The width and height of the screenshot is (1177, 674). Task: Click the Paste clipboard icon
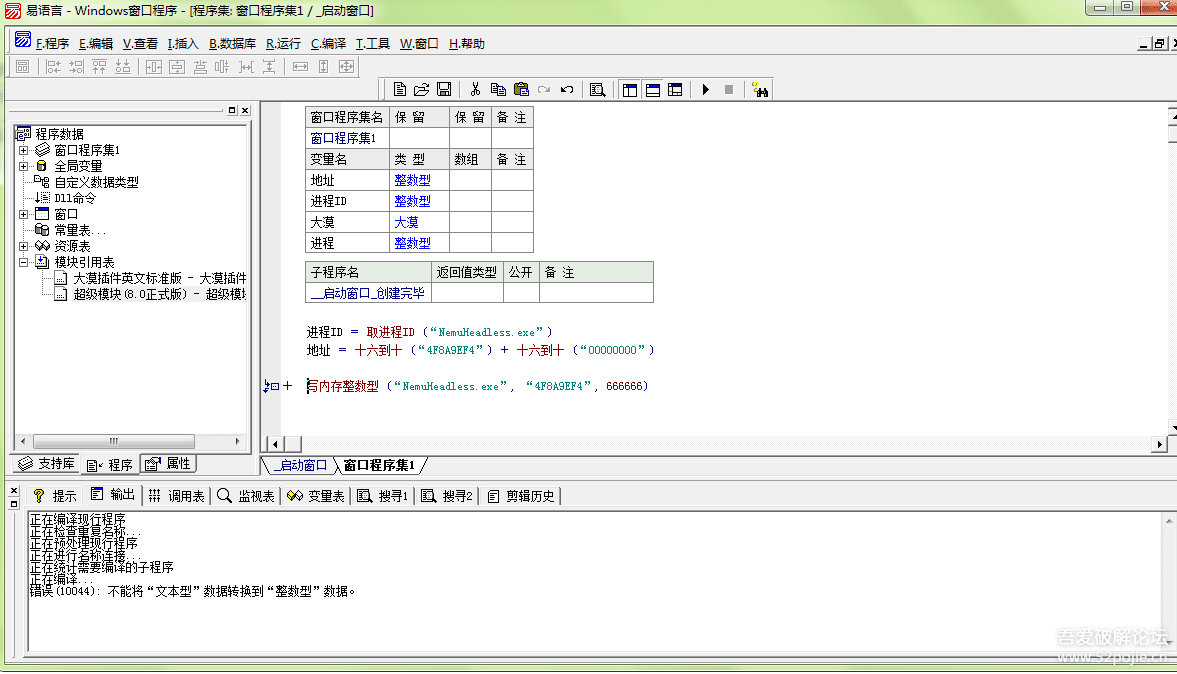click(x=521, y=90)
